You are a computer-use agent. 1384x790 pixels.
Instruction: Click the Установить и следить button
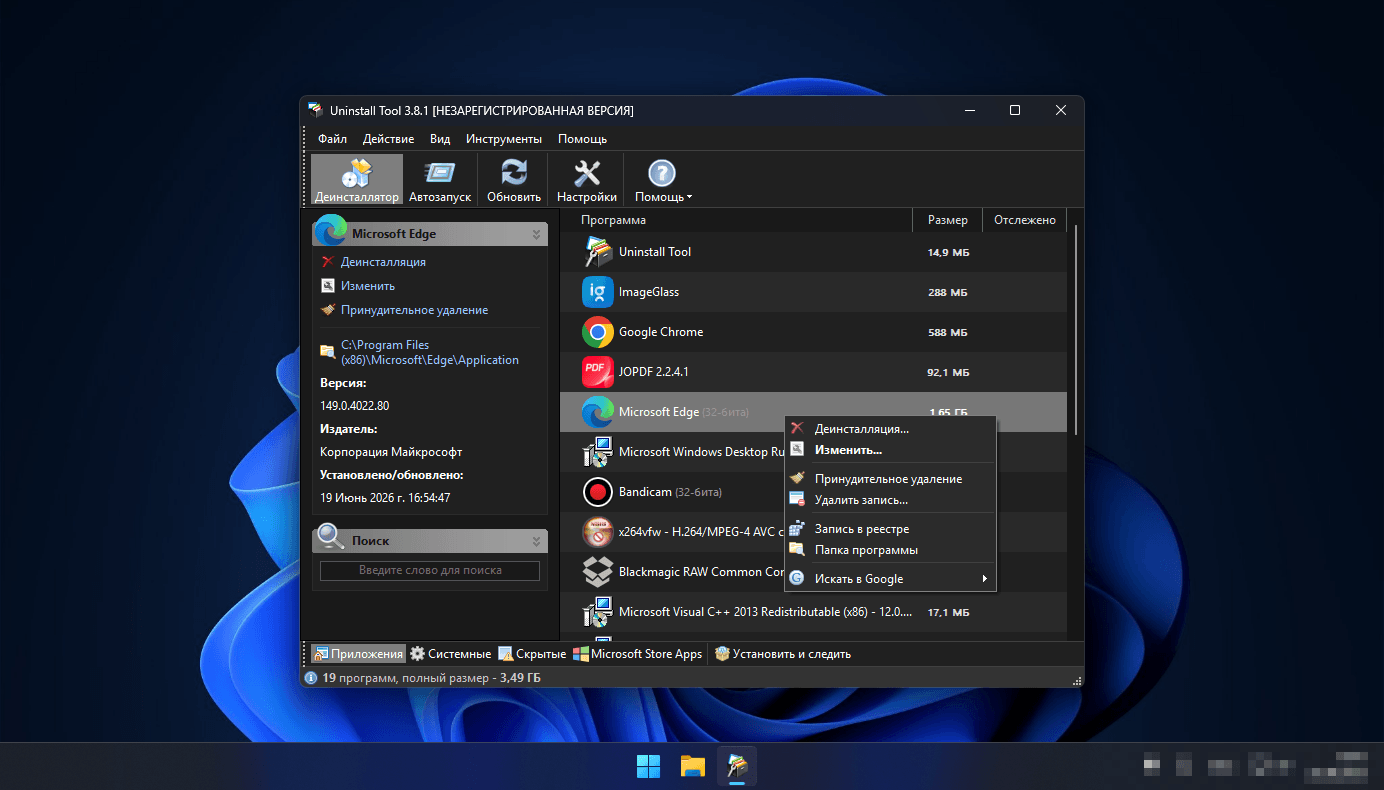point(783,654)
